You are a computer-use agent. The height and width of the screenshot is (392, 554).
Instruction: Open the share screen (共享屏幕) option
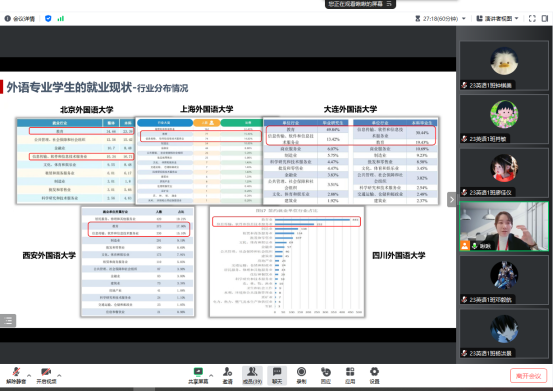[198, 375]
